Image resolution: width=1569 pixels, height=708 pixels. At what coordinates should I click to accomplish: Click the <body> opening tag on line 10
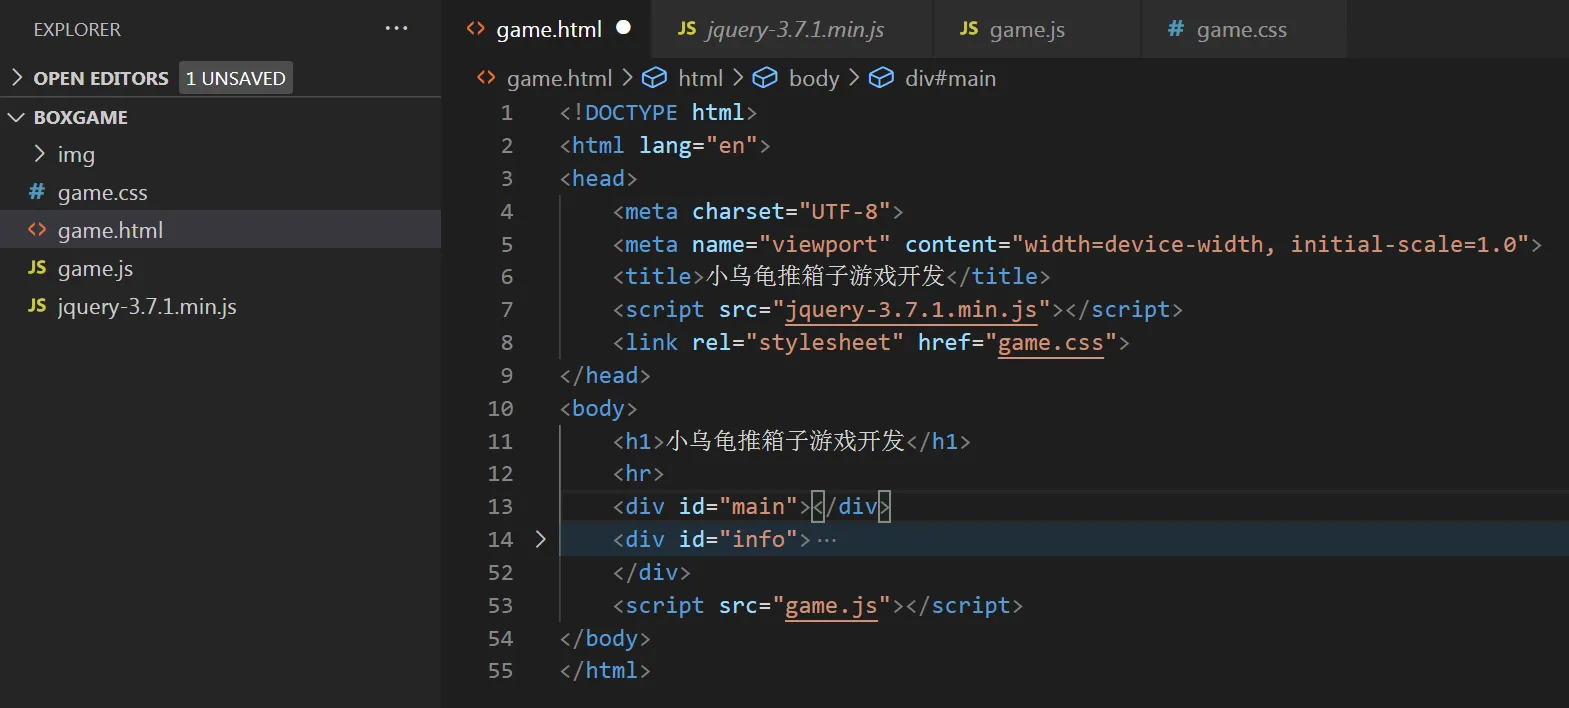(x=598, y=409)
